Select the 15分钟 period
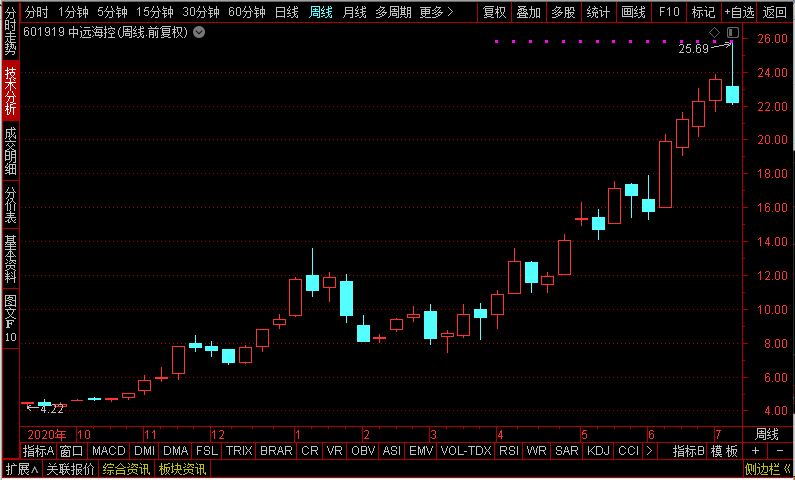 coord(155,12)
